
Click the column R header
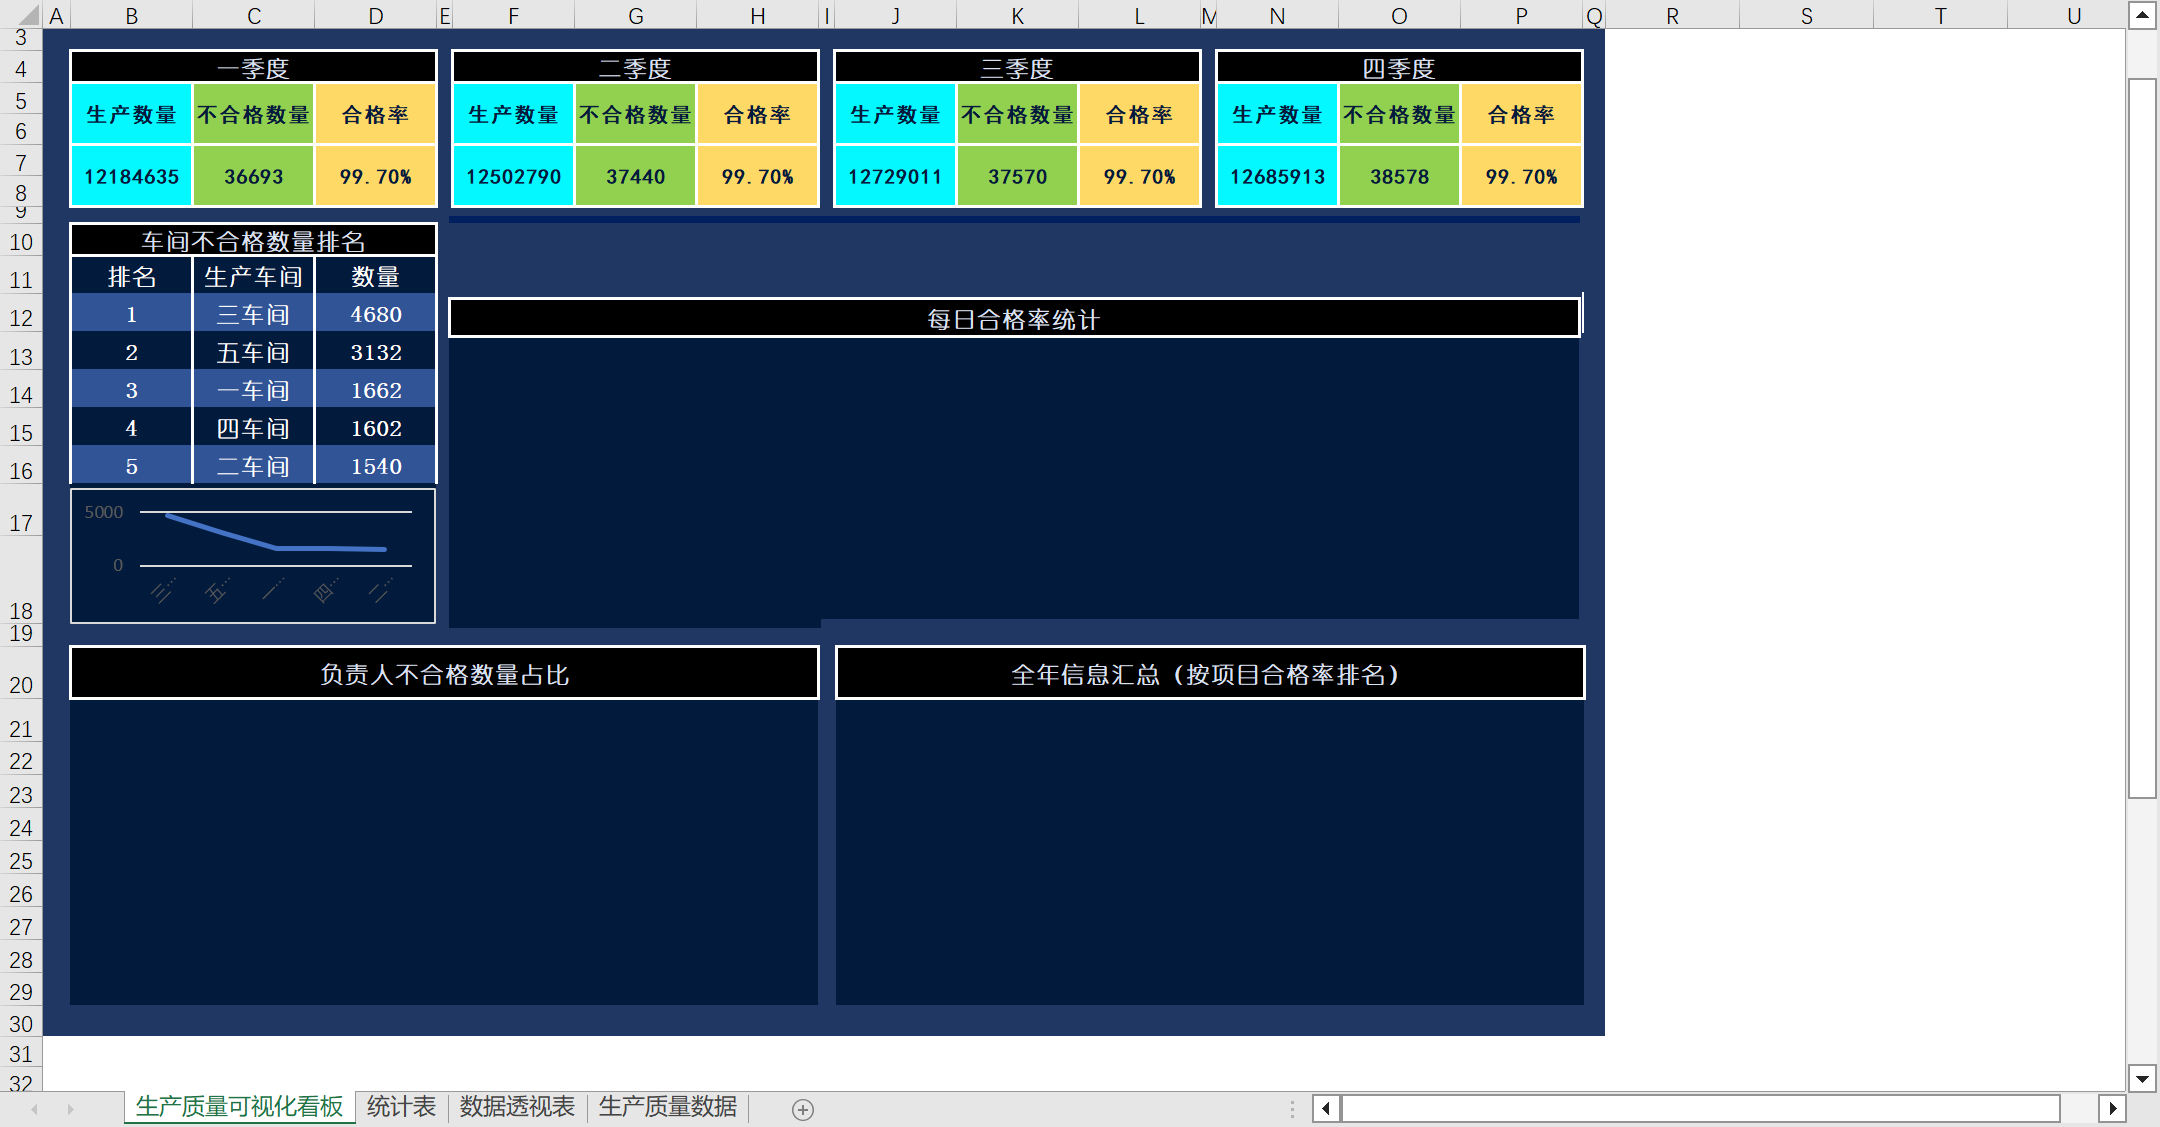click(1672, 15)
